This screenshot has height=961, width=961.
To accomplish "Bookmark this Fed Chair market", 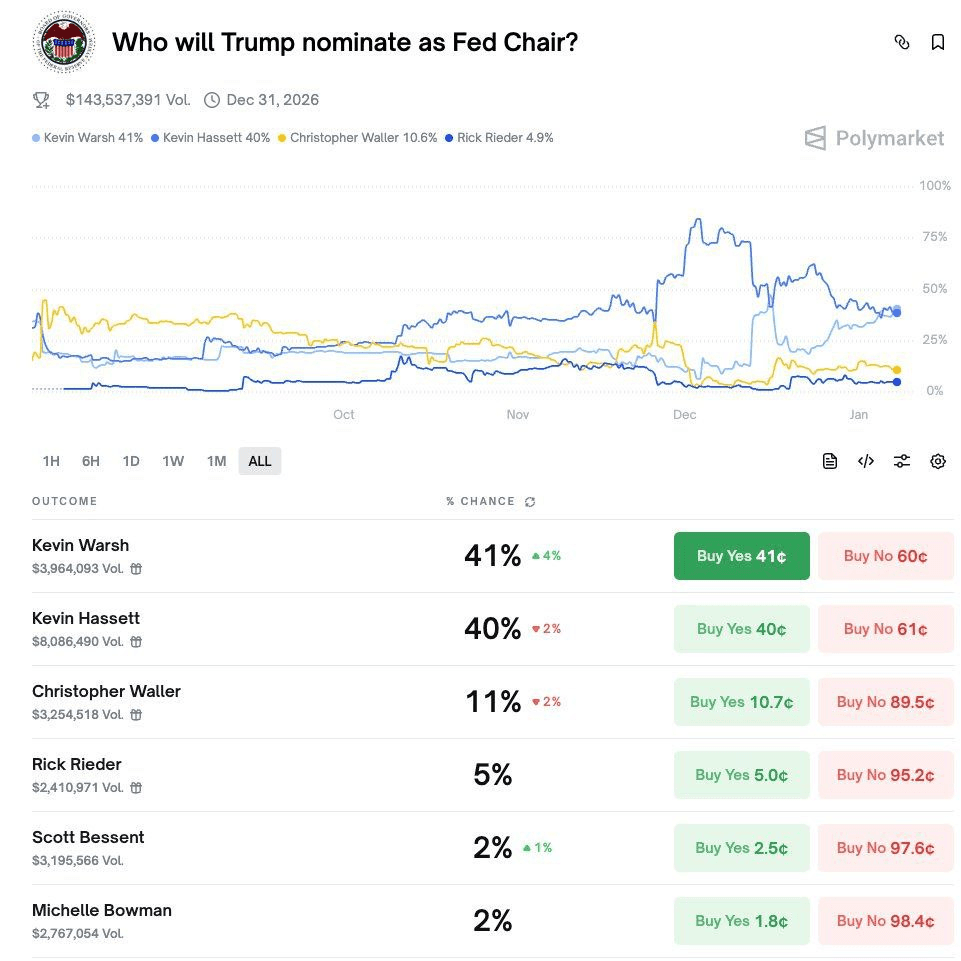I will [938, 42].
